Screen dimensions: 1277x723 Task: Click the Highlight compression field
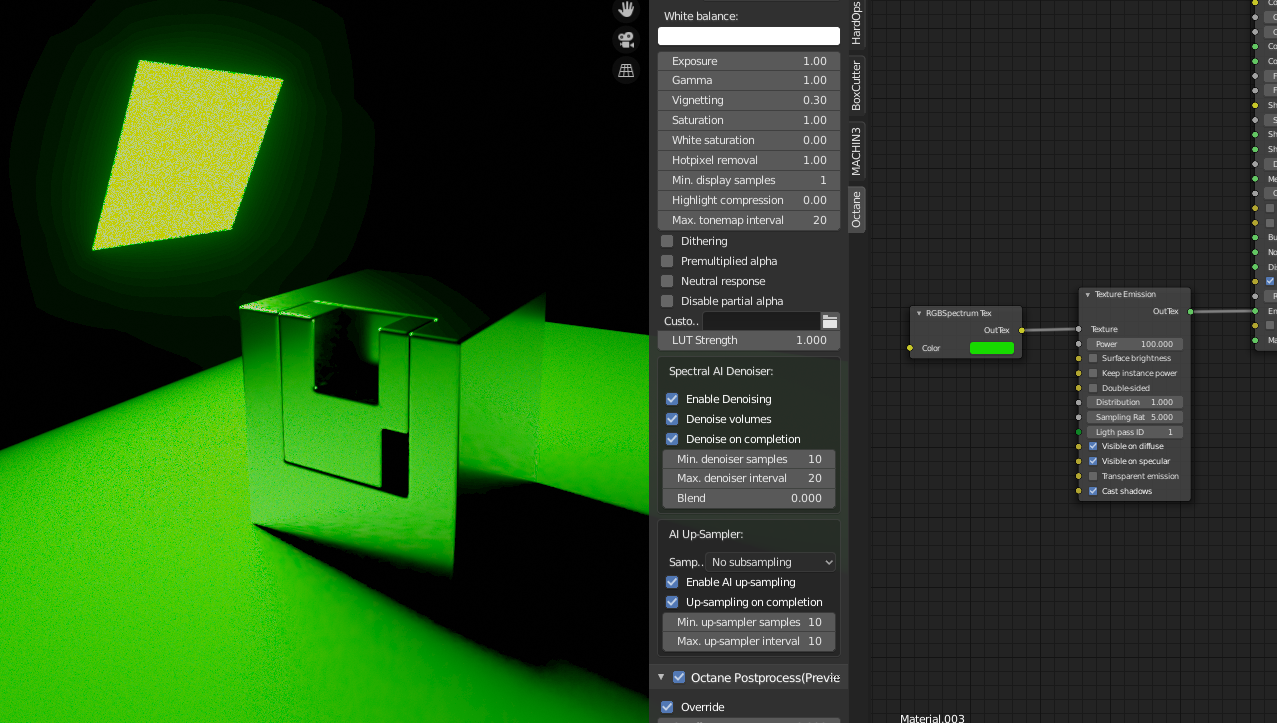pos(749,200)
